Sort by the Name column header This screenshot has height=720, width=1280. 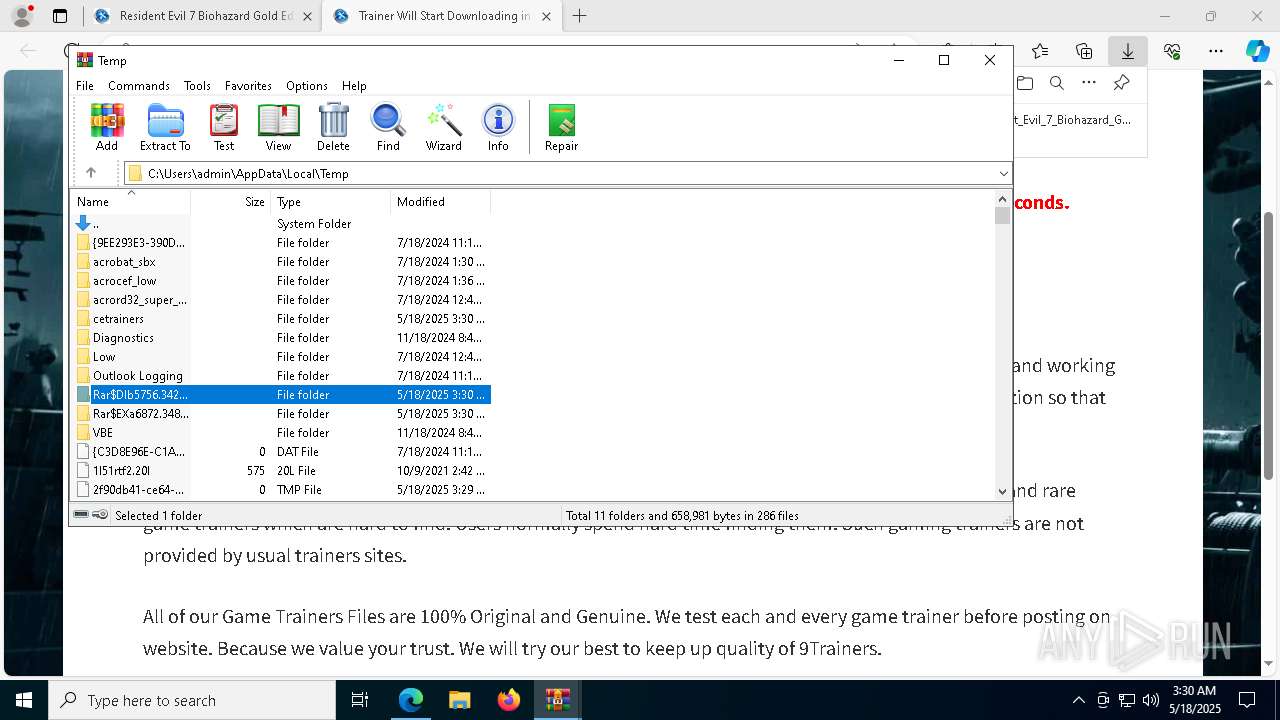coord(130,202)
